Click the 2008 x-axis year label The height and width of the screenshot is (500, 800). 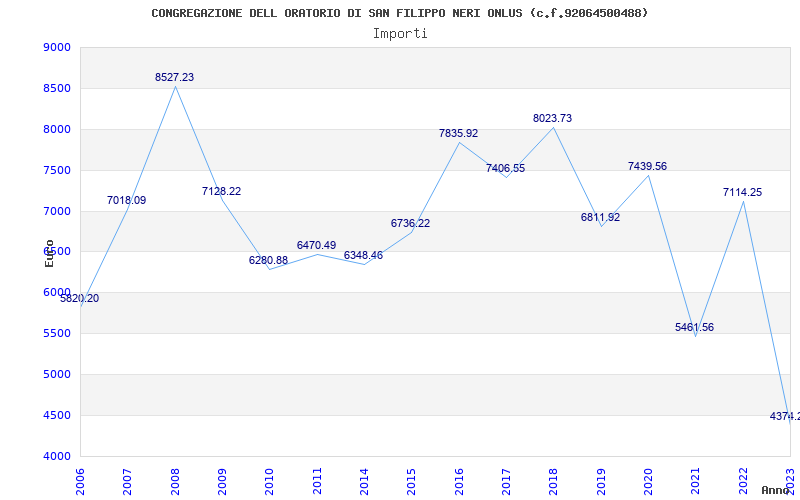[175, 482]
